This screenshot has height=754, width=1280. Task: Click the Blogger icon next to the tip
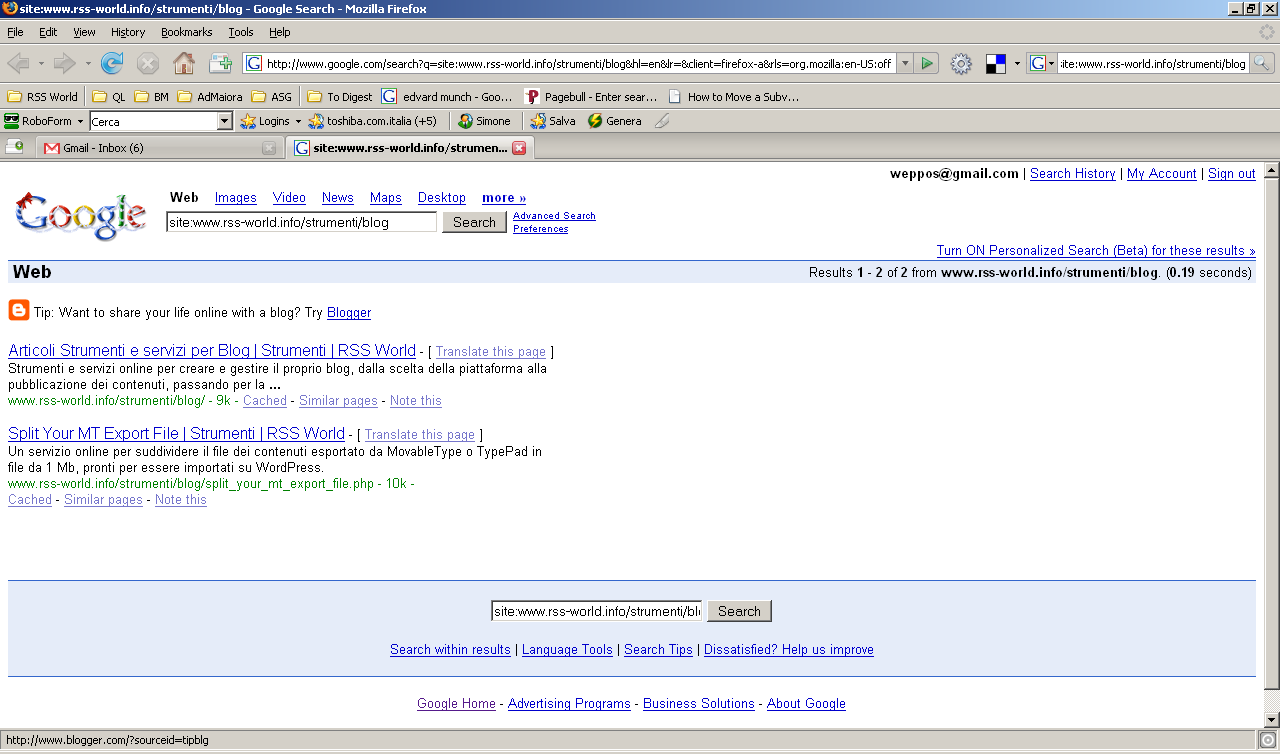19,310
